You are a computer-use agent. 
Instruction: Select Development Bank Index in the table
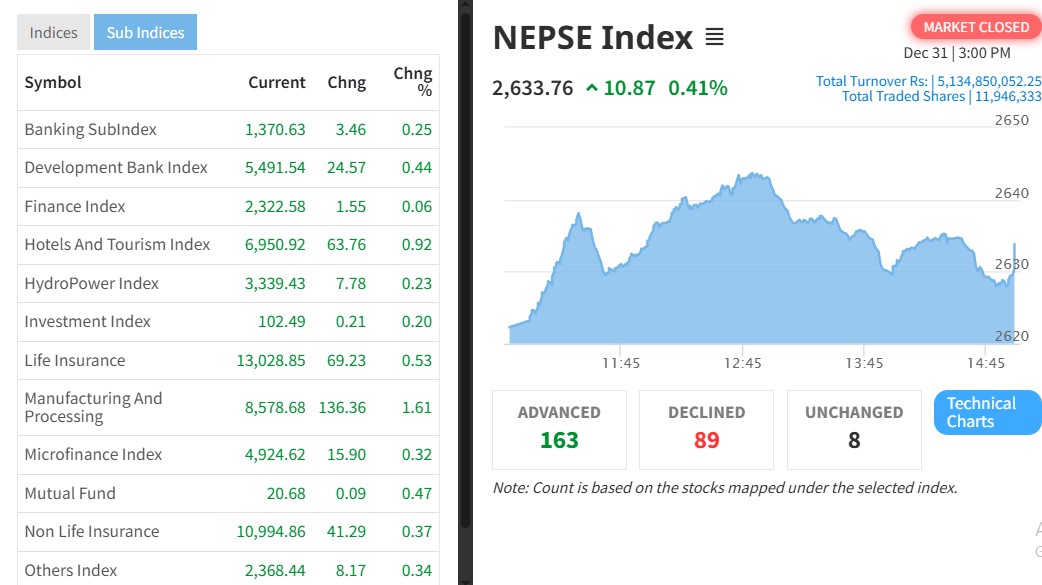coord(116,167)
